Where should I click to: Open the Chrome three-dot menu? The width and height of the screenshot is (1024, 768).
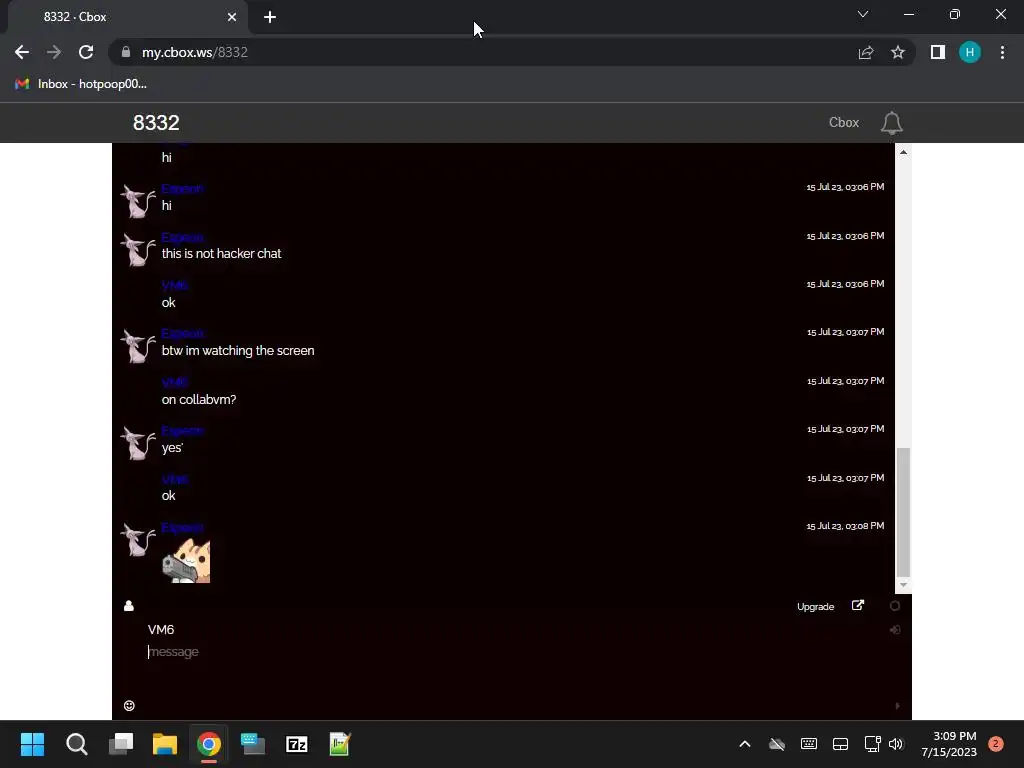(x=1002, y=52)
